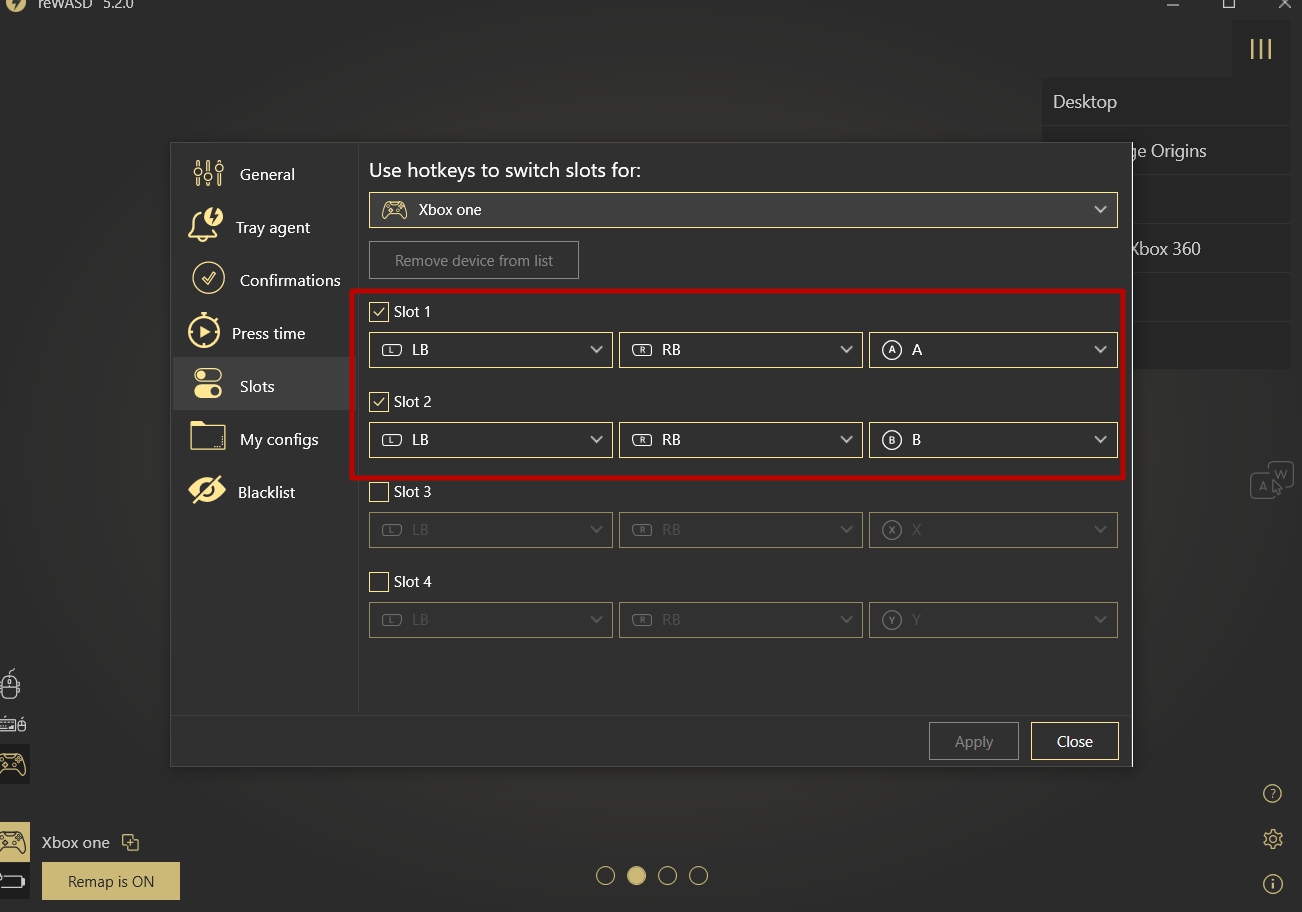The height and width of the screenshot is (912, 1302).
Task: Select the second slot circle indicator
Action: point(636,876)
